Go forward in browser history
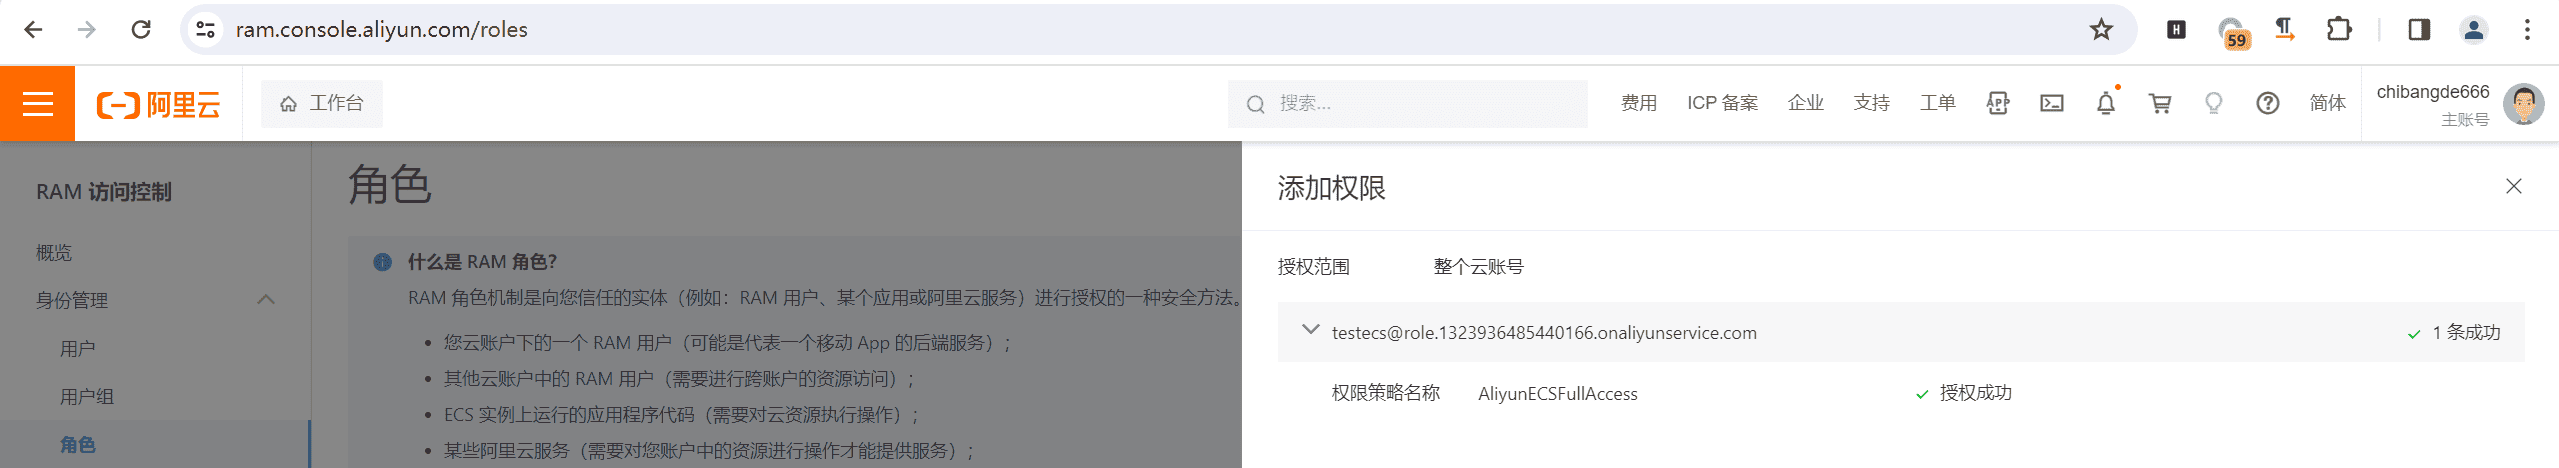The image size is (2559, 468). 87,30
